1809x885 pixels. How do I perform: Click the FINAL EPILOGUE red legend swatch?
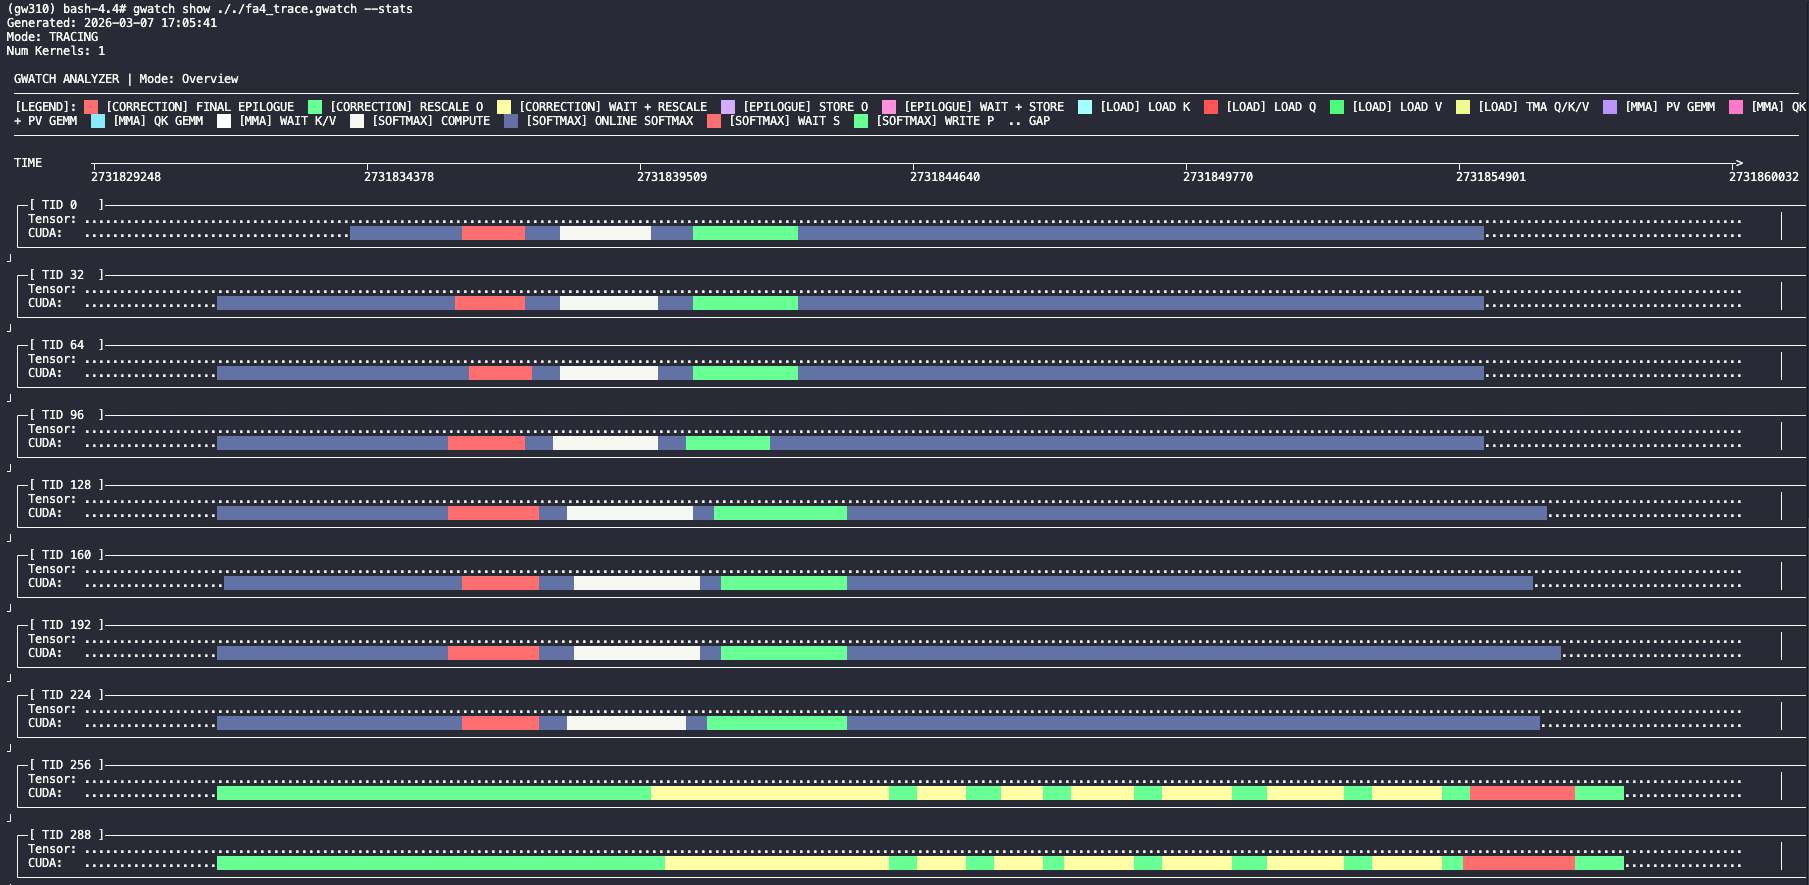[91, 107]
